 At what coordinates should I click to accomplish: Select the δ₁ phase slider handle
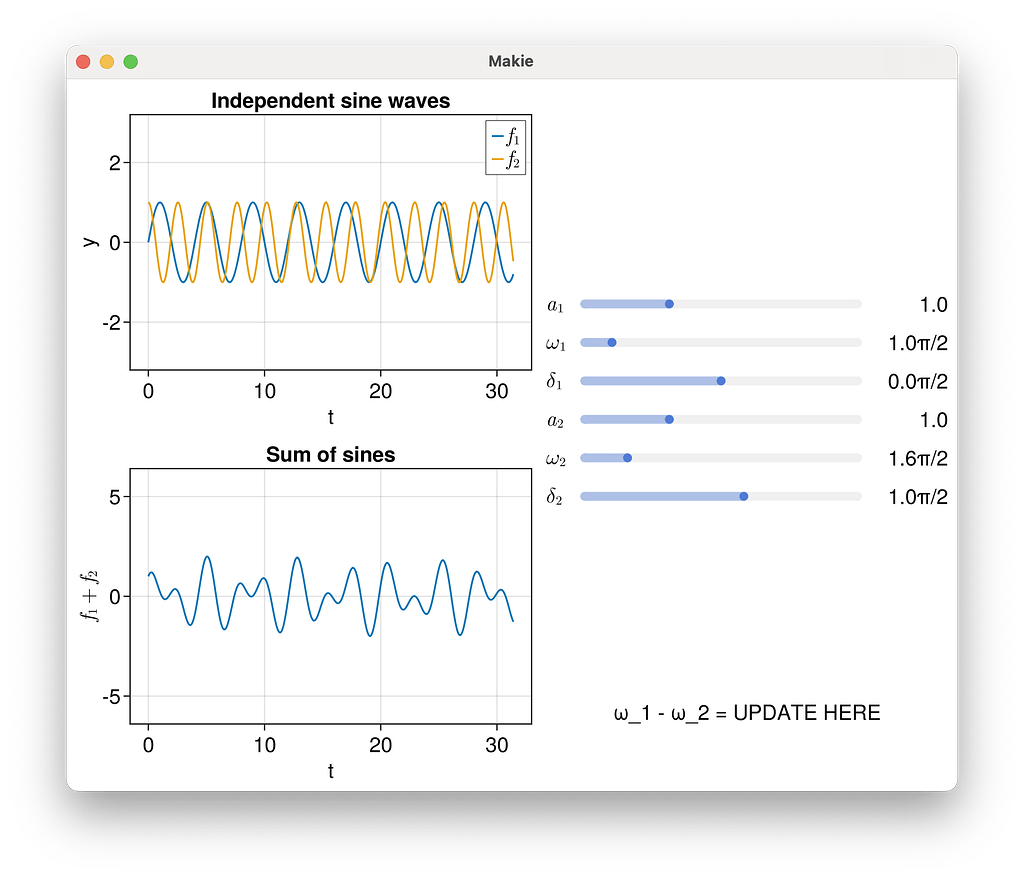tap(721, 380)
